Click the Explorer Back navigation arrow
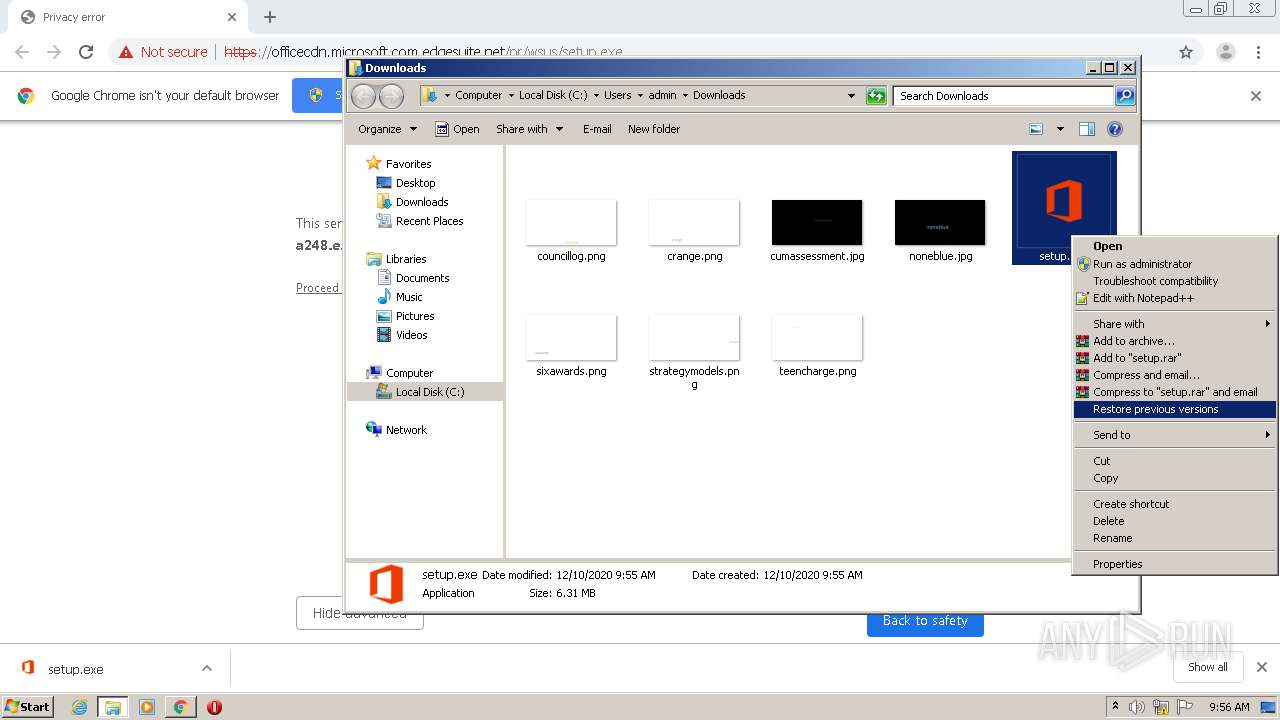This screenshot has height=720, width=1280. [x=363, y=96]
